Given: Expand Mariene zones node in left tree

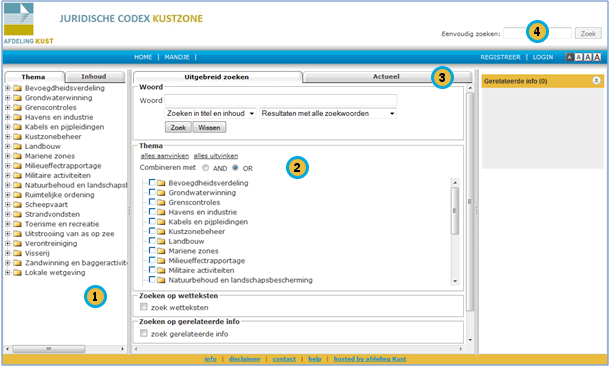Looking at the screenshot, I should 7,156.
